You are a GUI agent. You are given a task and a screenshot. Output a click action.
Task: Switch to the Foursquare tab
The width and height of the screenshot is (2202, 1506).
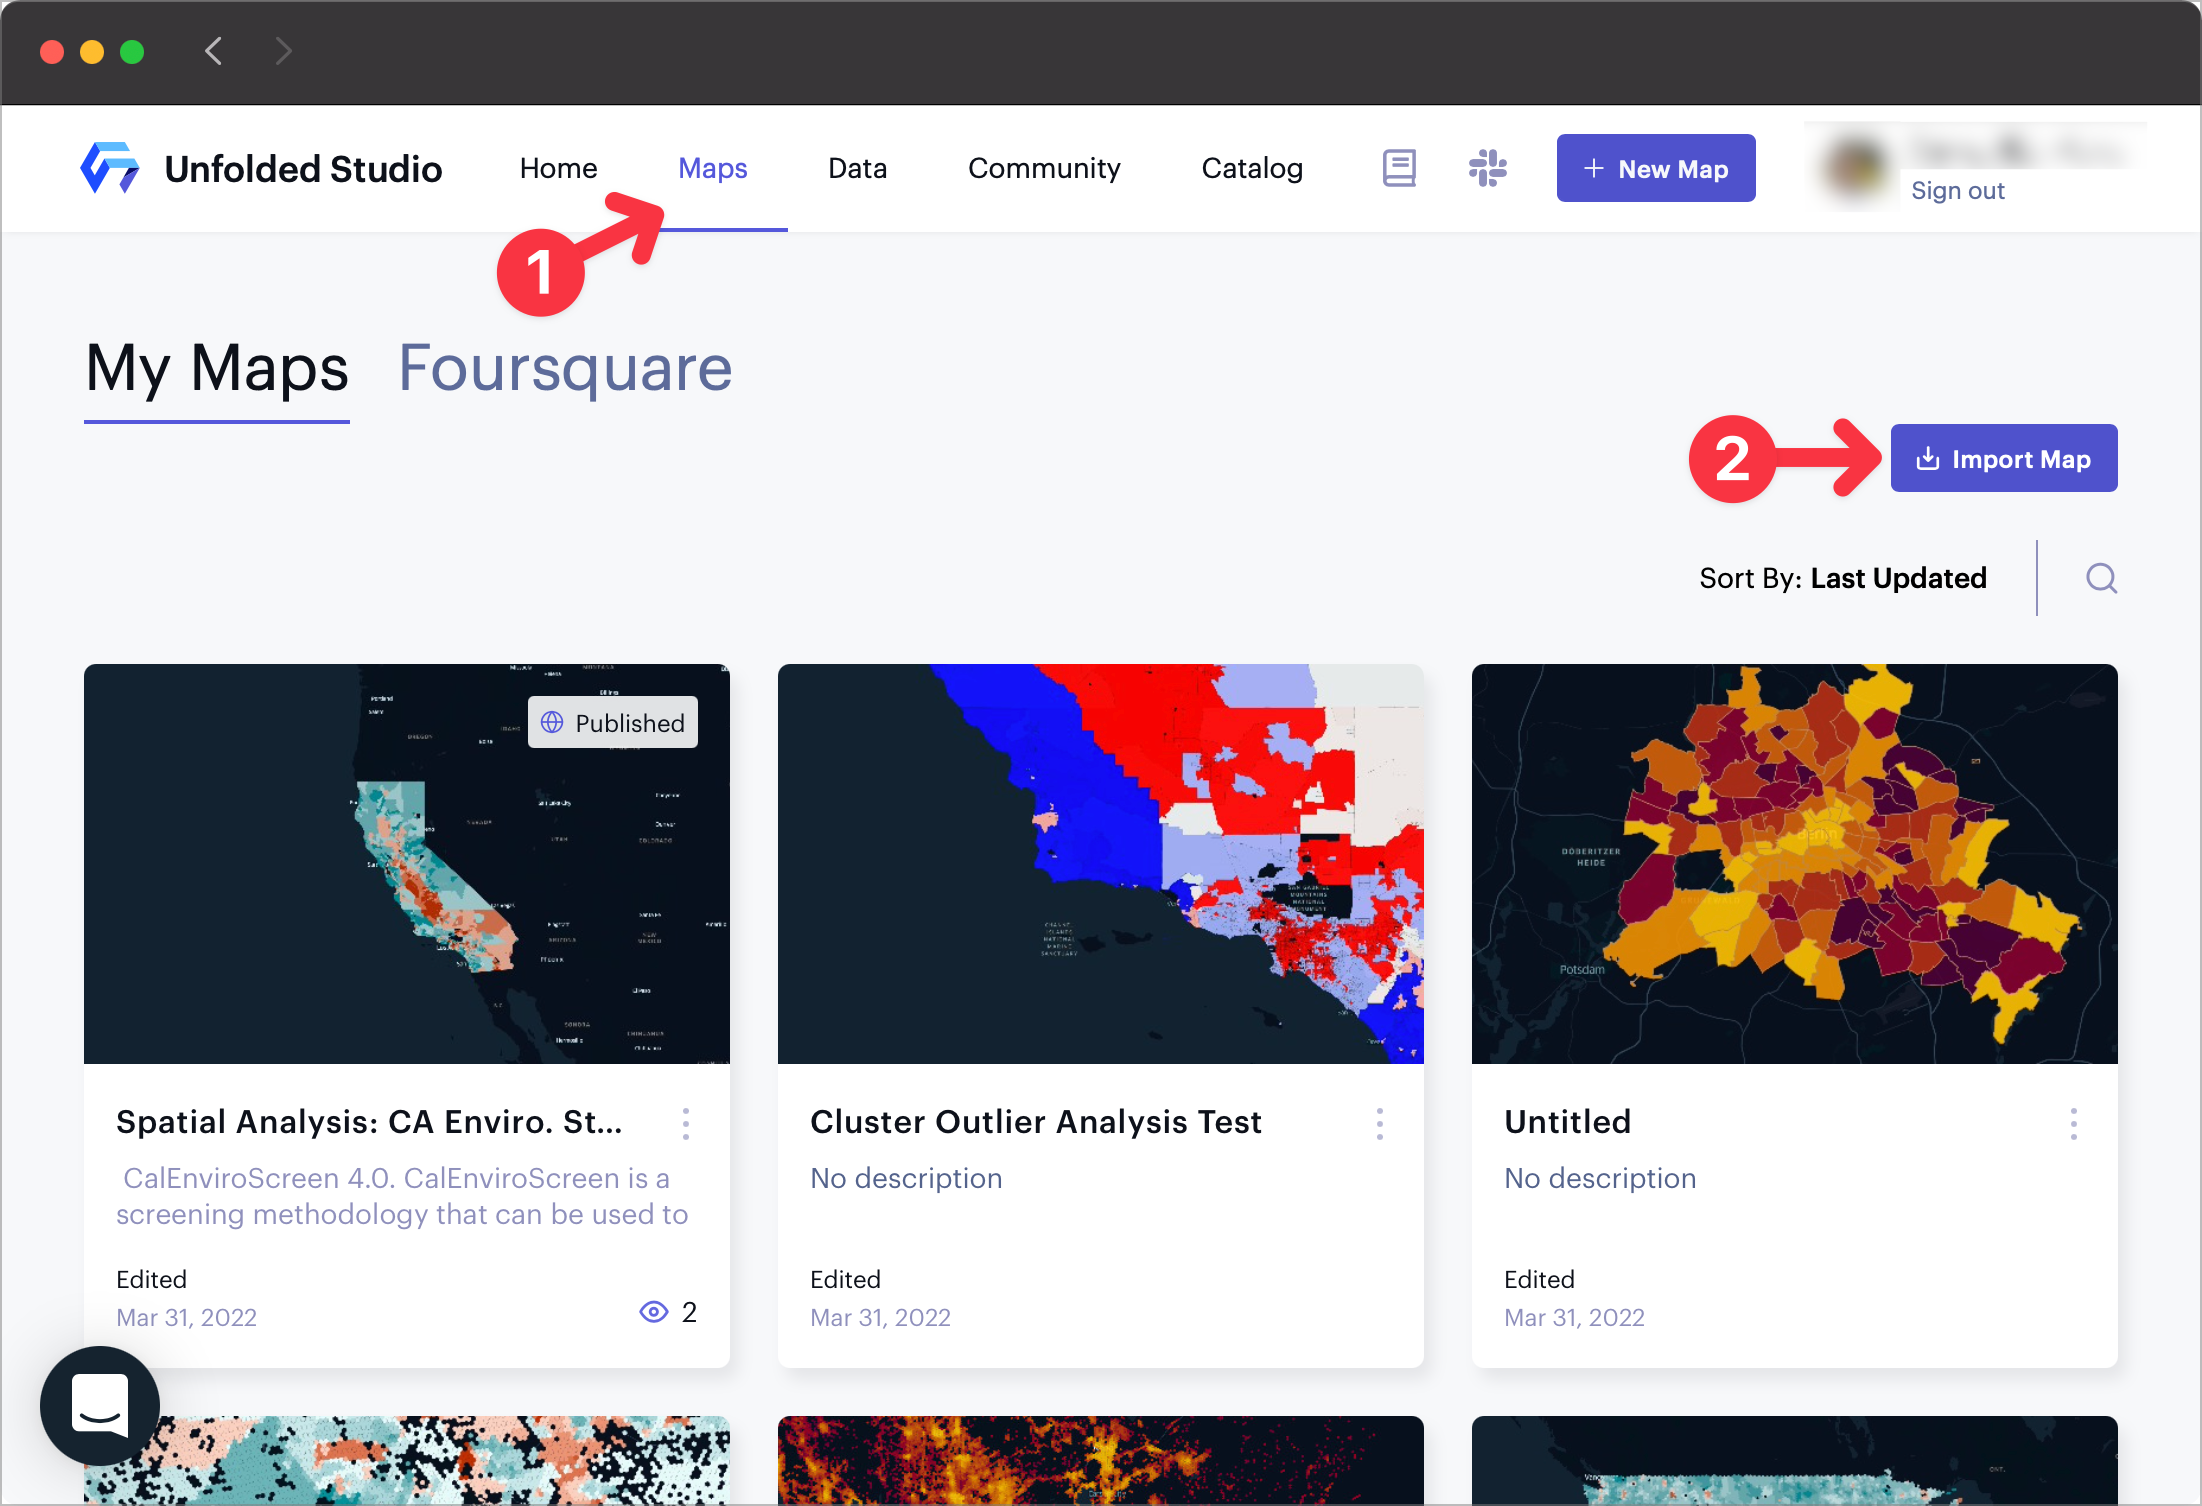(565, 368)
